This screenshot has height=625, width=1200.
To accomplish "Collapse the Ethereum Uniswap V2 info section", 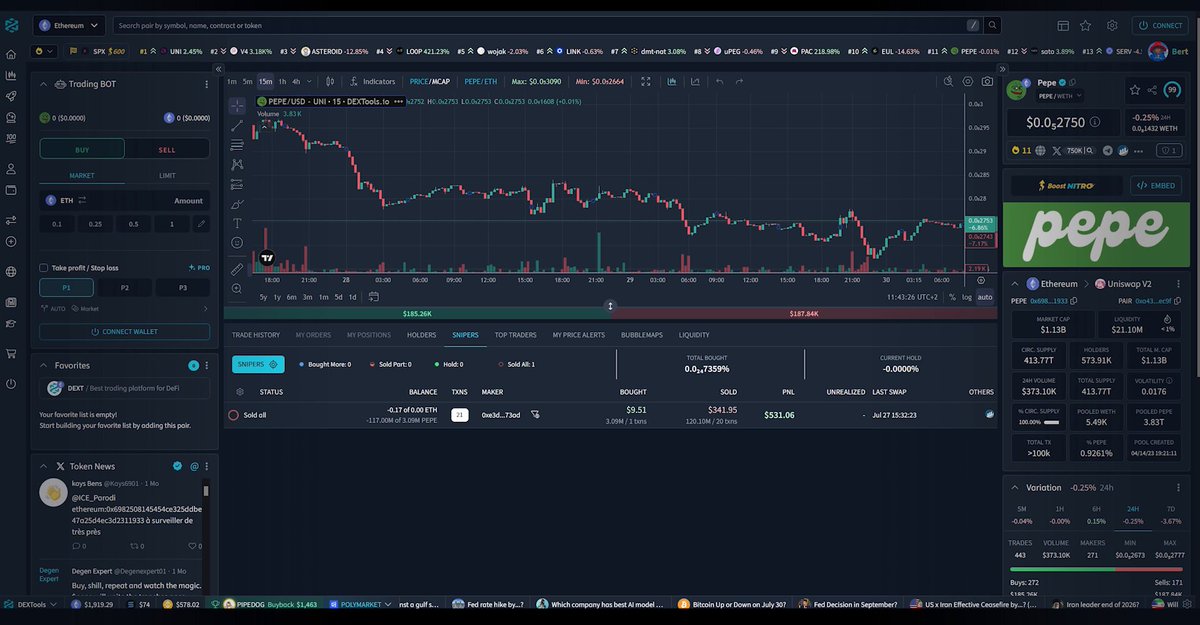I will click(1015, 284).
